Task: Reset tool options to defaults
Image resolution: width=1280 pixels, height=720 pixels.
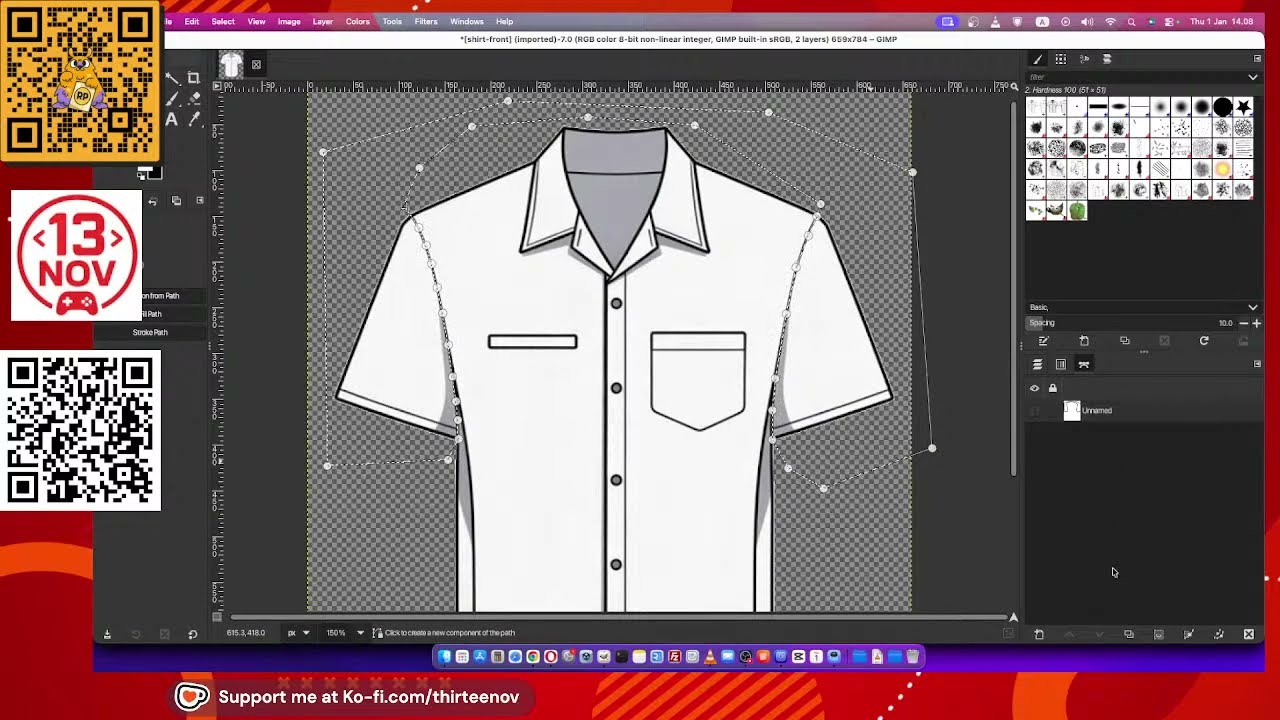Action: 193,634
